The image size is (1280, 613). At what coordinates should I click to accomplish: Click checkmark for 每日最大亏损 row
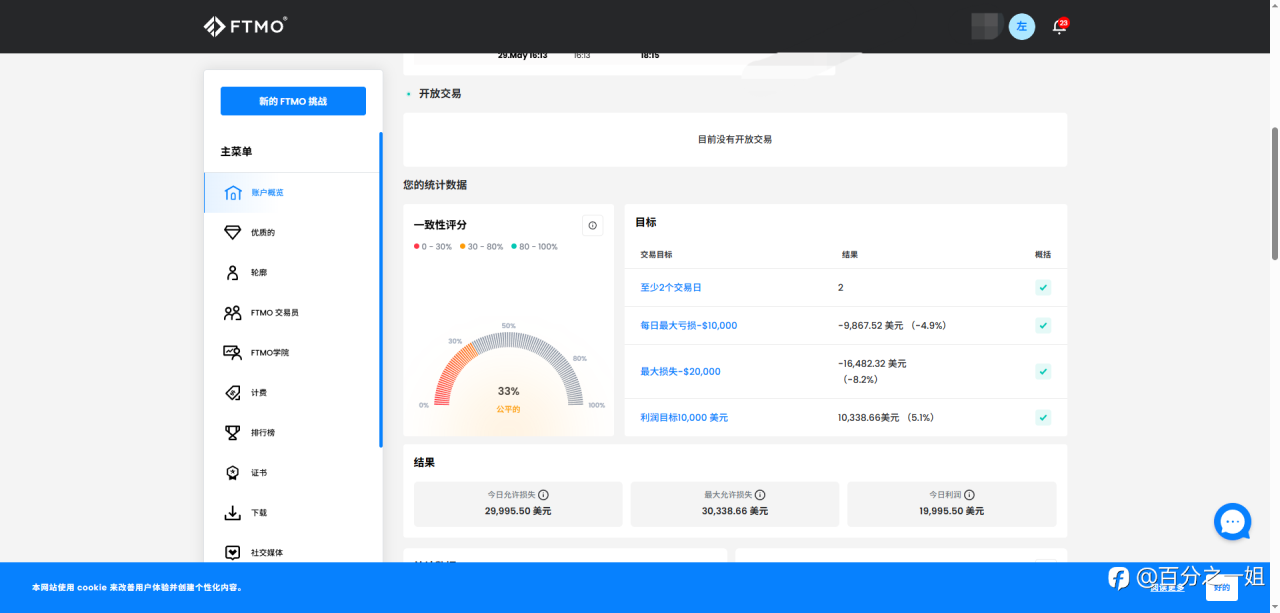coord(1043,326)
